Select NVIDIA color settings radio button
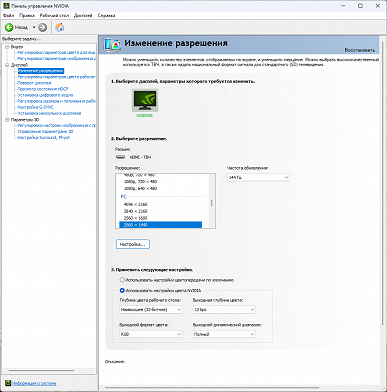The height and width of the screenshot is (392, 387). point(122,290)
